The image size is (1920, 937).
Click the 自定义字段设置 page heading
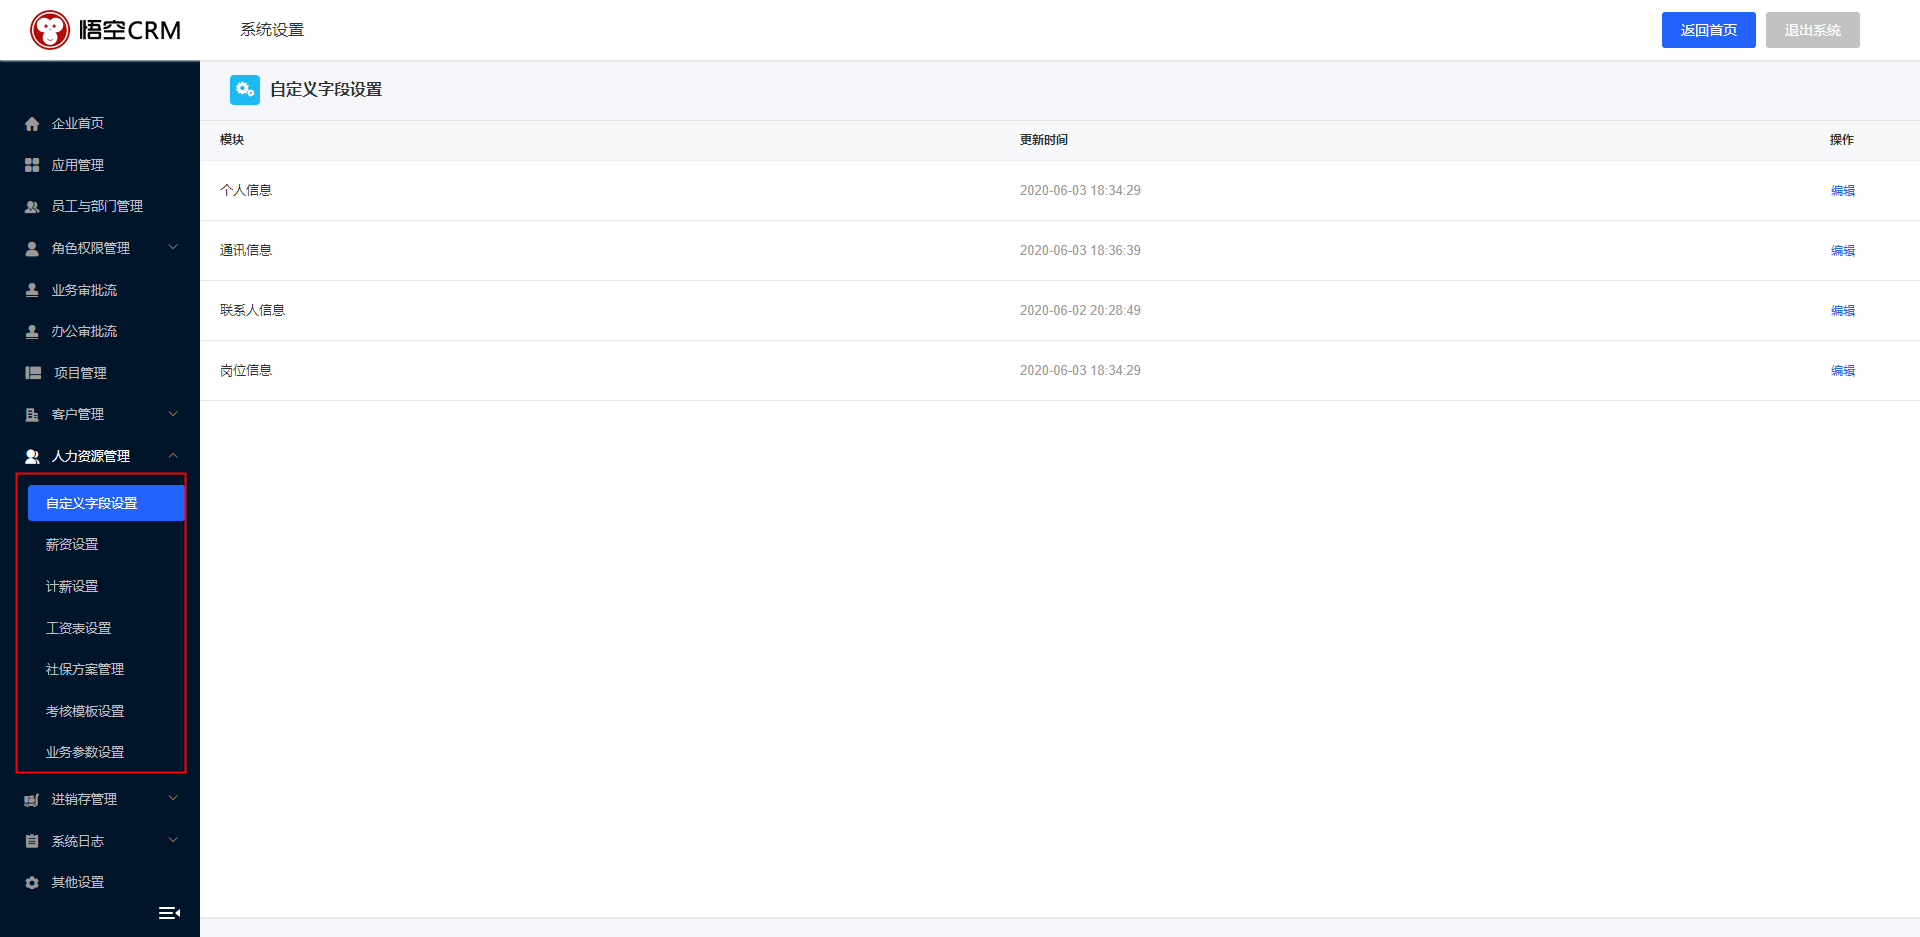(326, 89)
